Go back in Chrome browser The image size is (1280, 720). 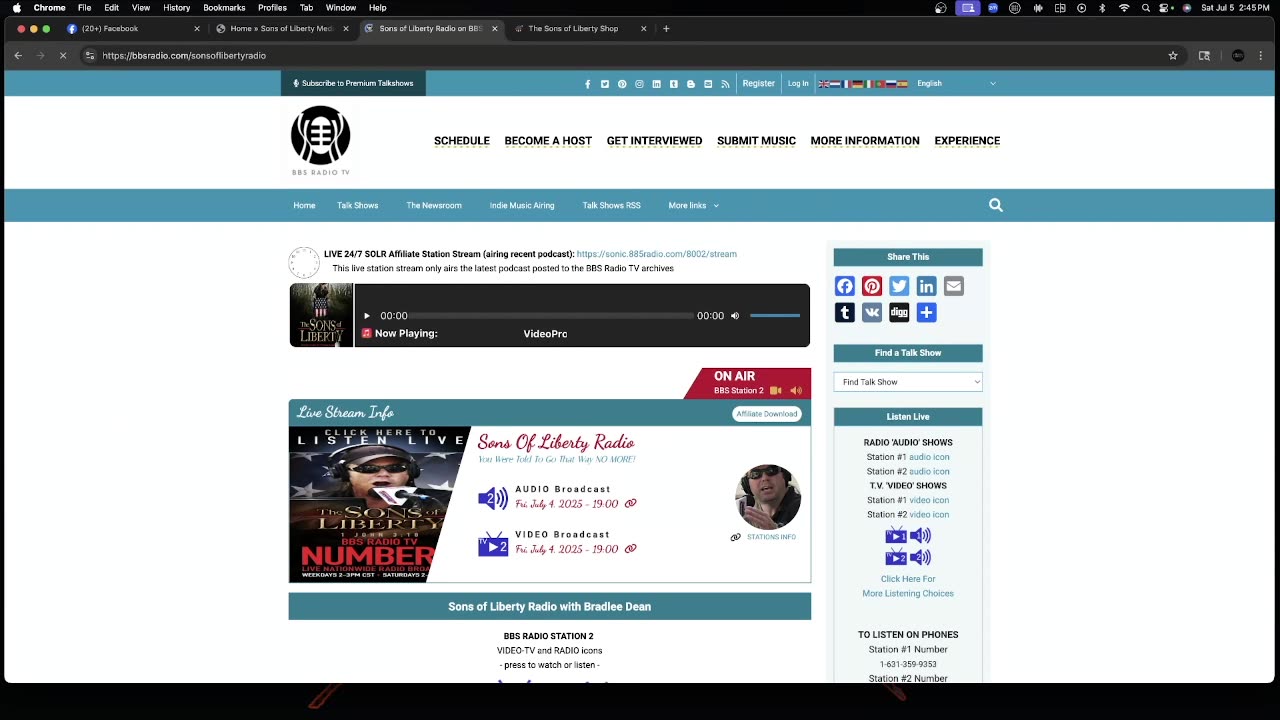pyautogui.click(x=18, y=56)
